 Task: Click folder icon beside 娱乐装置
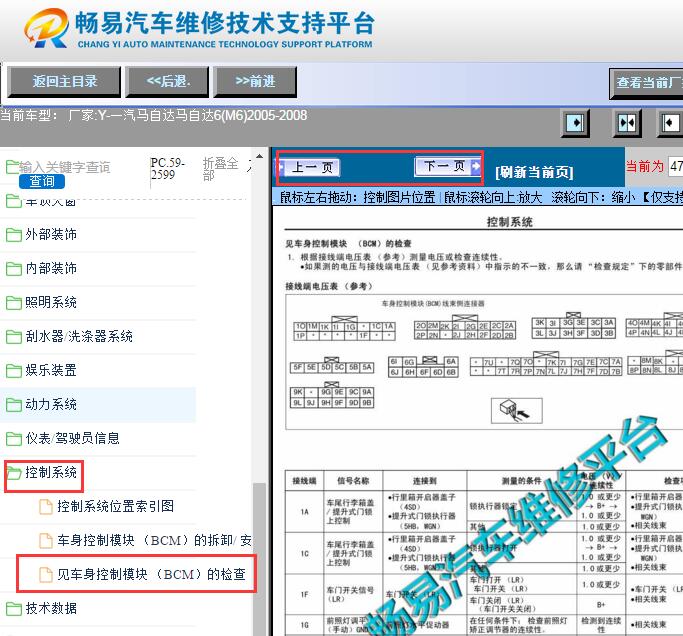coord(14,371)
